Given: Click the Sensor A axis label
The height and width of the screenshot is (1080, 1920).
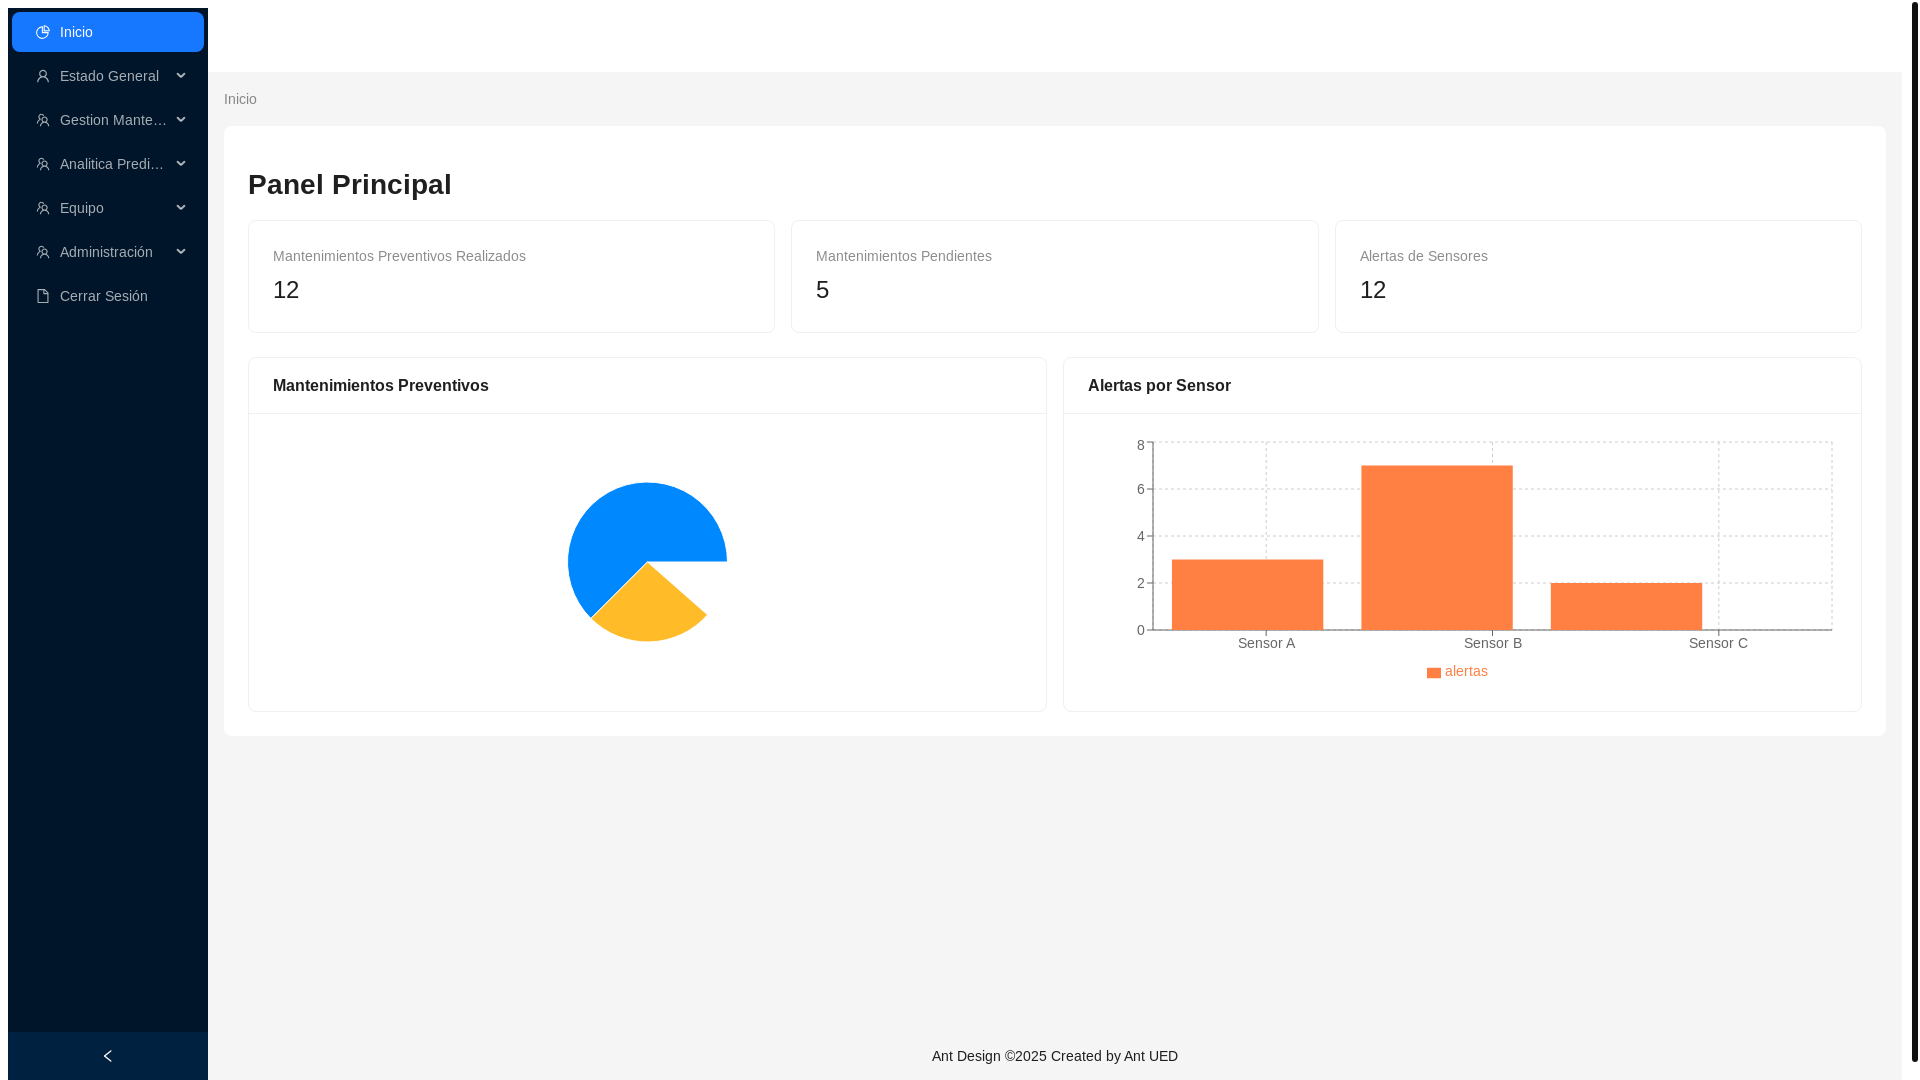Looking at the screenshot, I should pyautogui.click(x=1266, y=643).
